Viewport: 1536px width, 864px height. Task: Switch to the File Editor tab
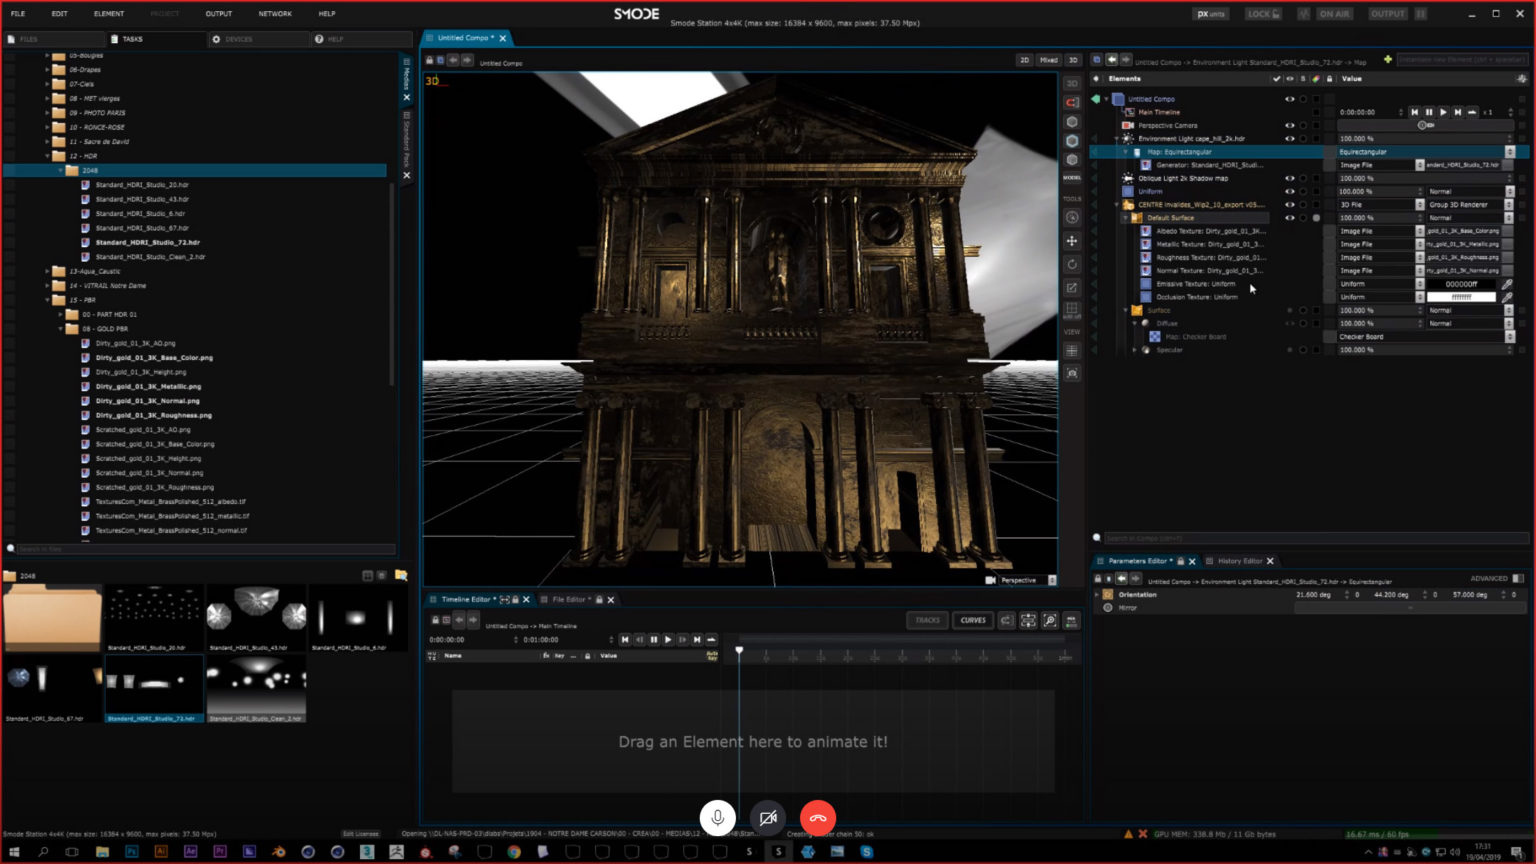(569, 600)
